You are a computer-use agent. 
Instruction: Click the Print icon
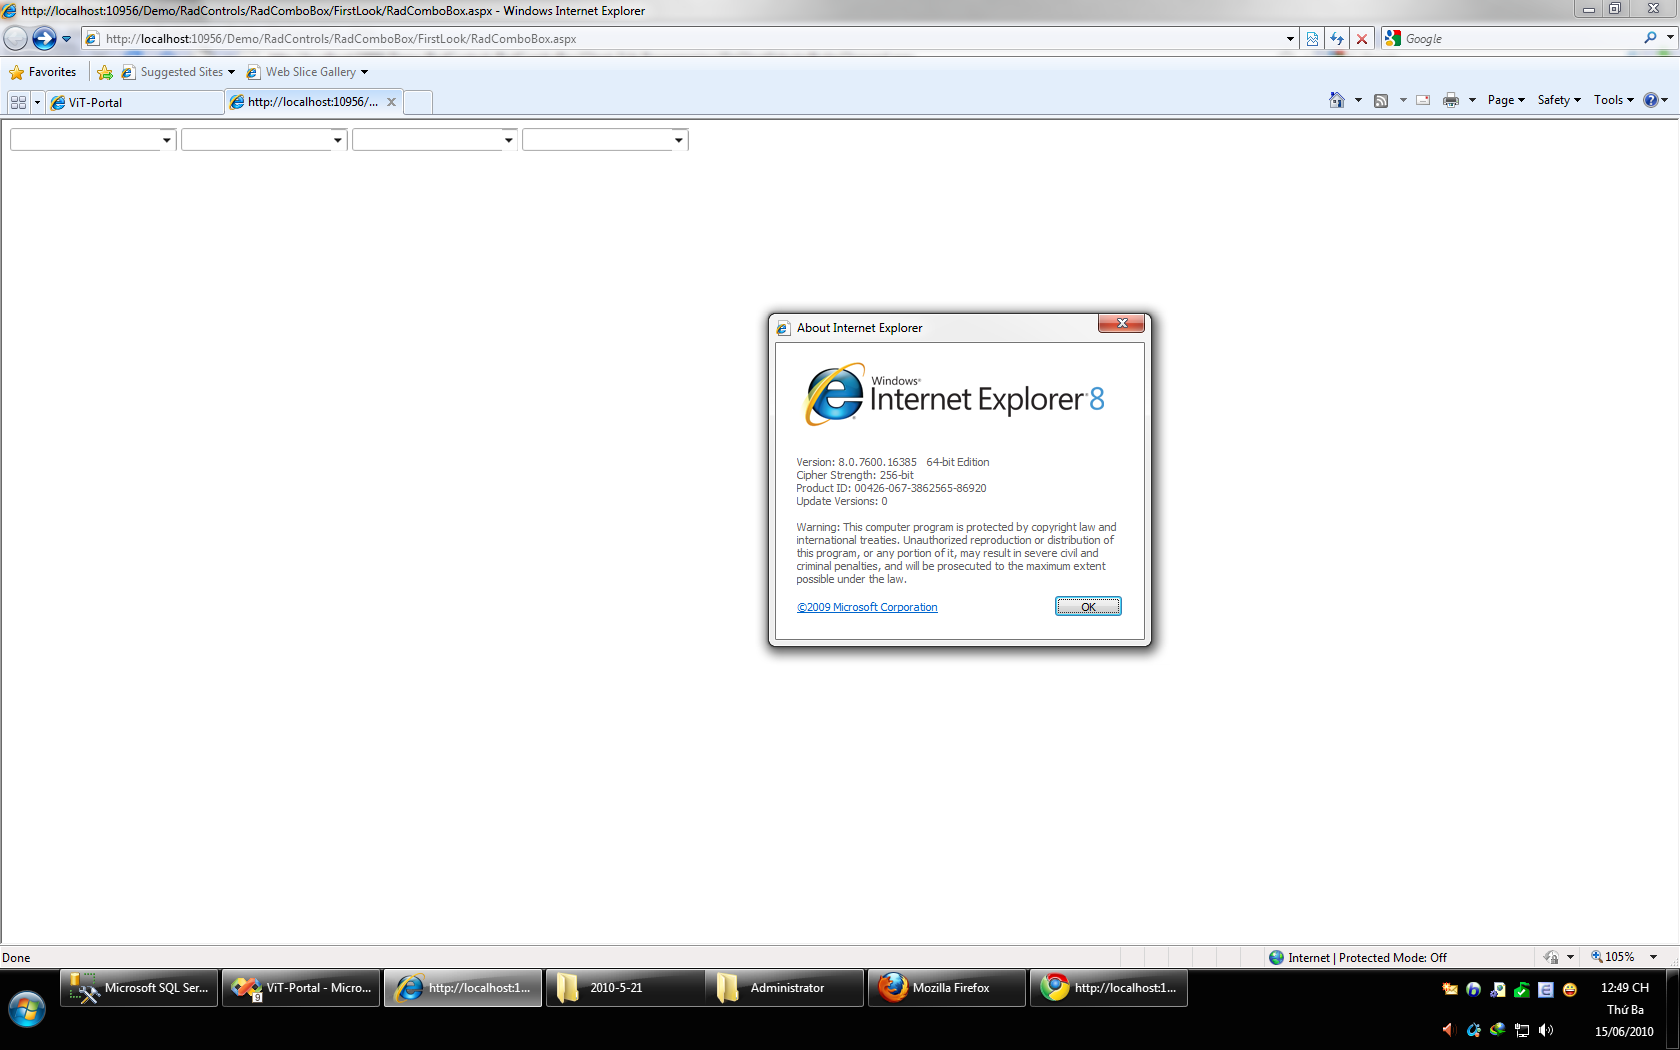[1451, 100]
